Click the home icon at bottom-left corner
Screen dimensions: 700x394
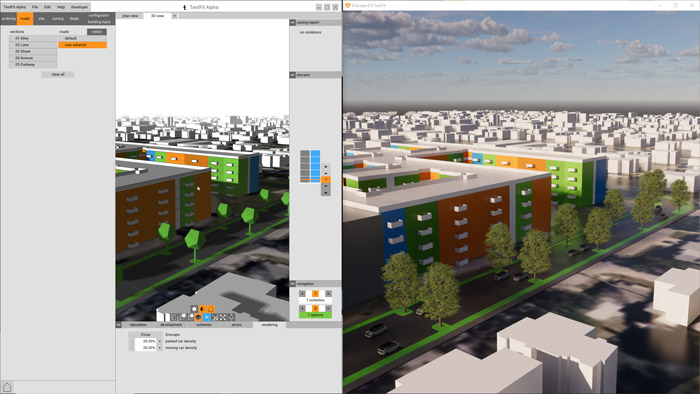tap(7, 387)
